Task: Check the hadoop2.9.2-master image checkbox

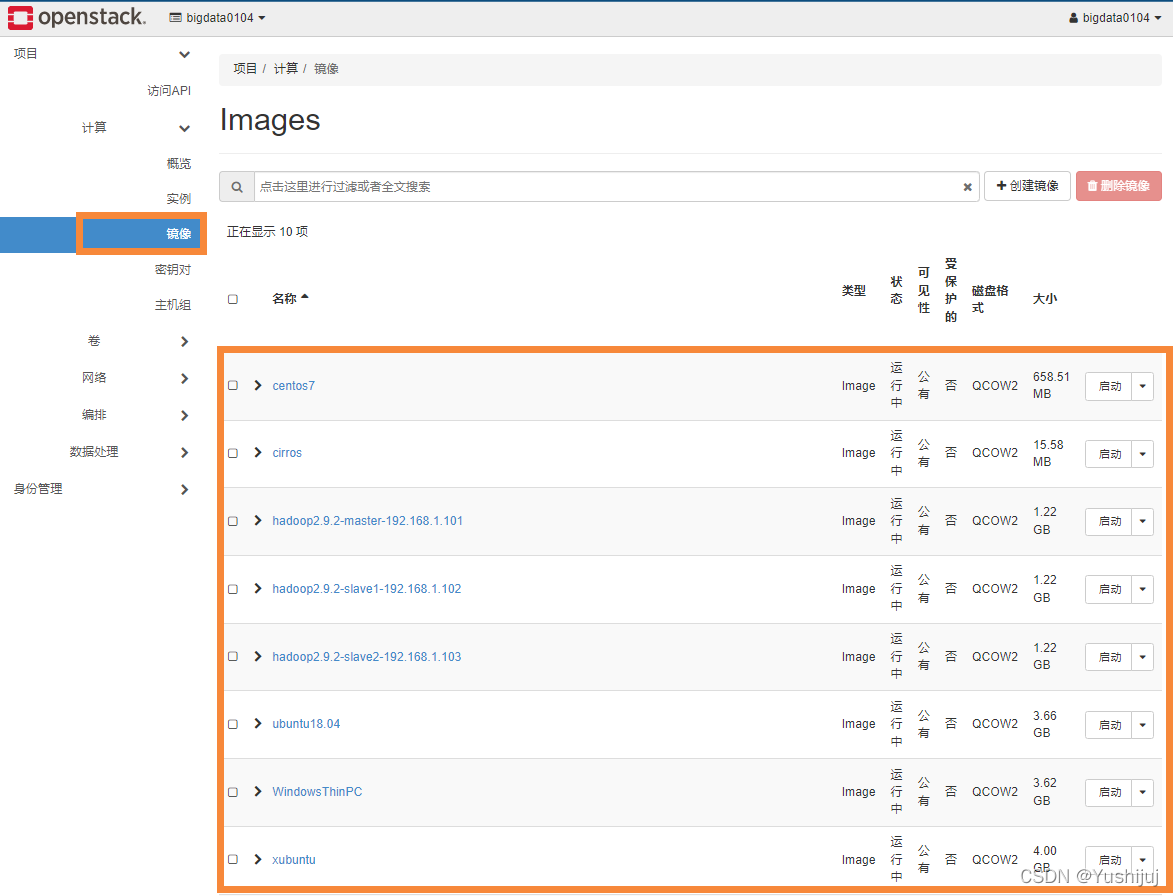Action: [x=233, y=521]
